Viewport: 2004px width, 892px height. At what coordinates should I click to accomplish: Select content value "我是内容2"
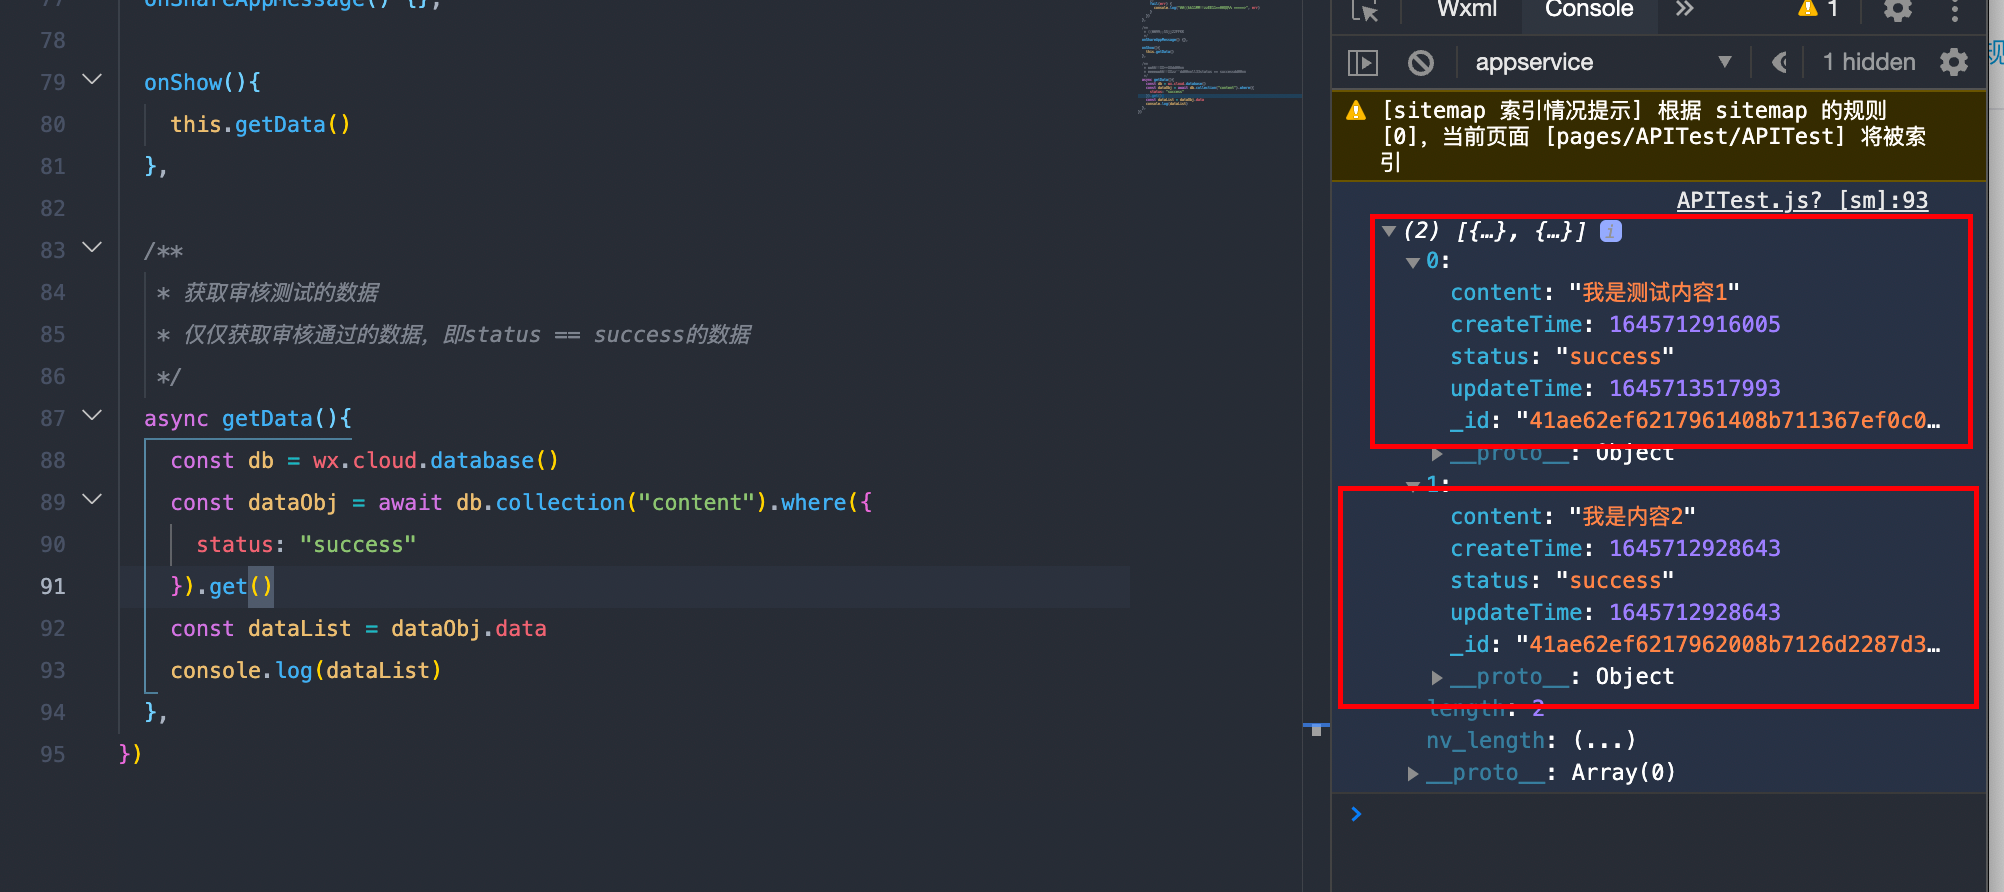point(1632,516)
